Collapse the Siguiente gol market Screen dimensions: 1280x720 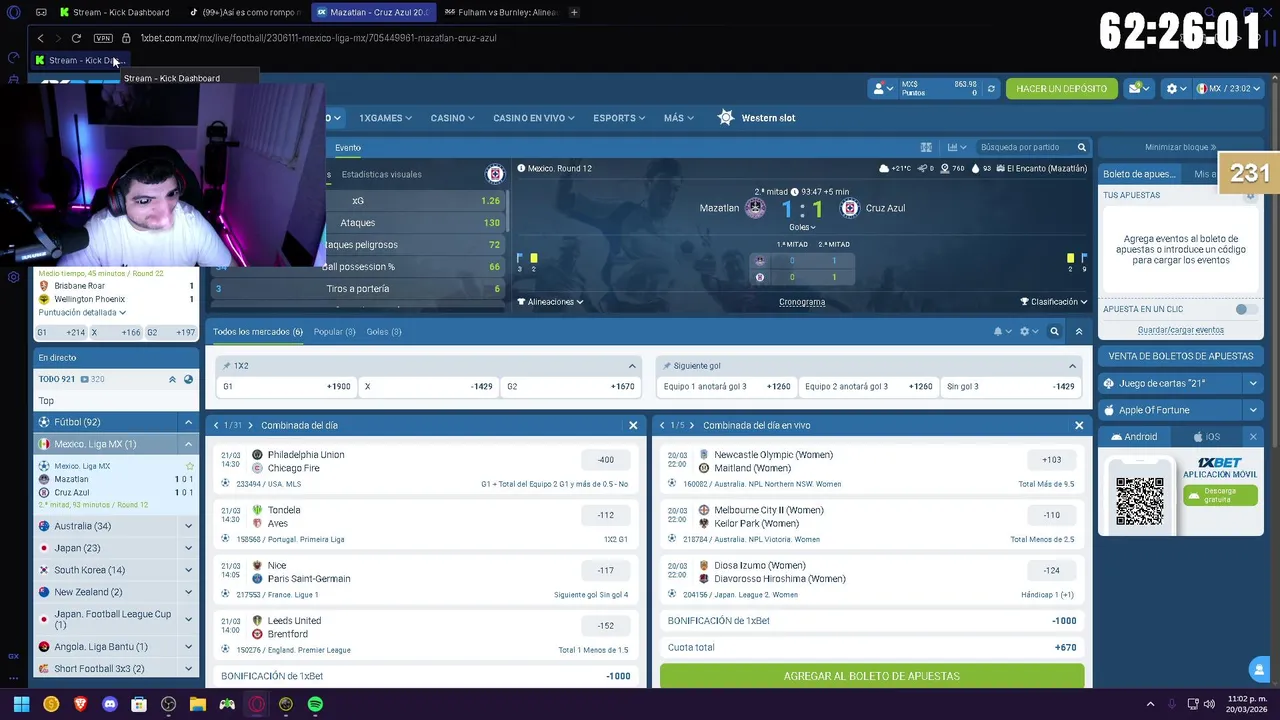[x=1072, y=366]
